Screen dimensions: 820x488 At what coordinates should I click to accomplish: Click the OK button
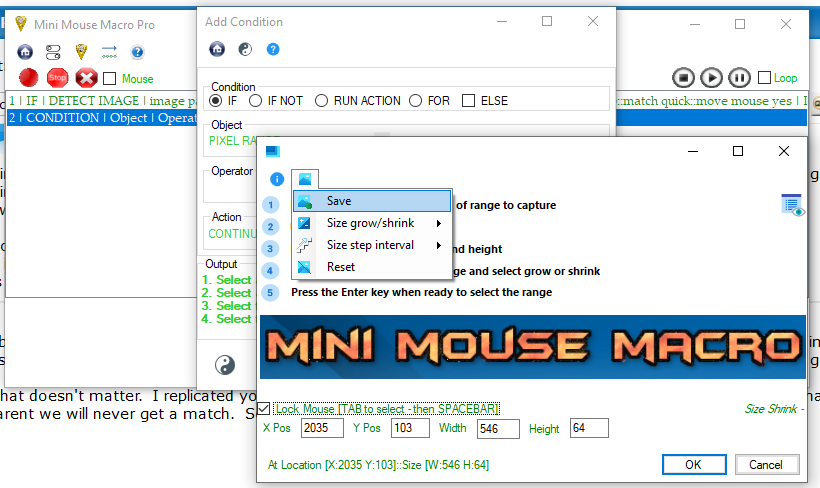click(x=694, y=464)
